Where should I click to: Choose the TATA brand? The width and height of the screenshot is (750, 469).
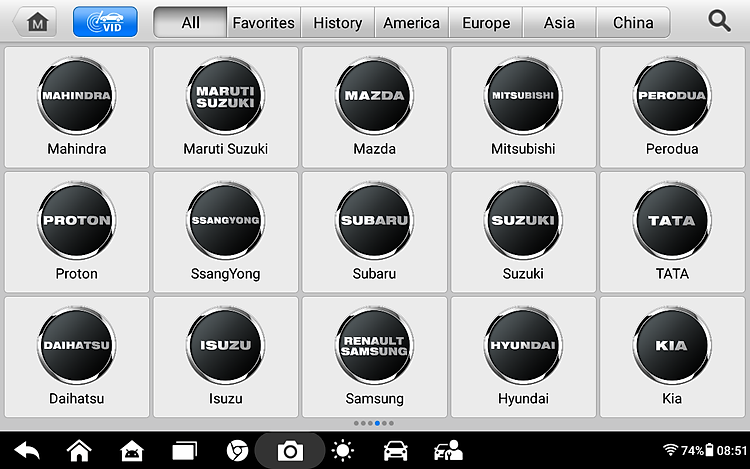click(672, 232)
